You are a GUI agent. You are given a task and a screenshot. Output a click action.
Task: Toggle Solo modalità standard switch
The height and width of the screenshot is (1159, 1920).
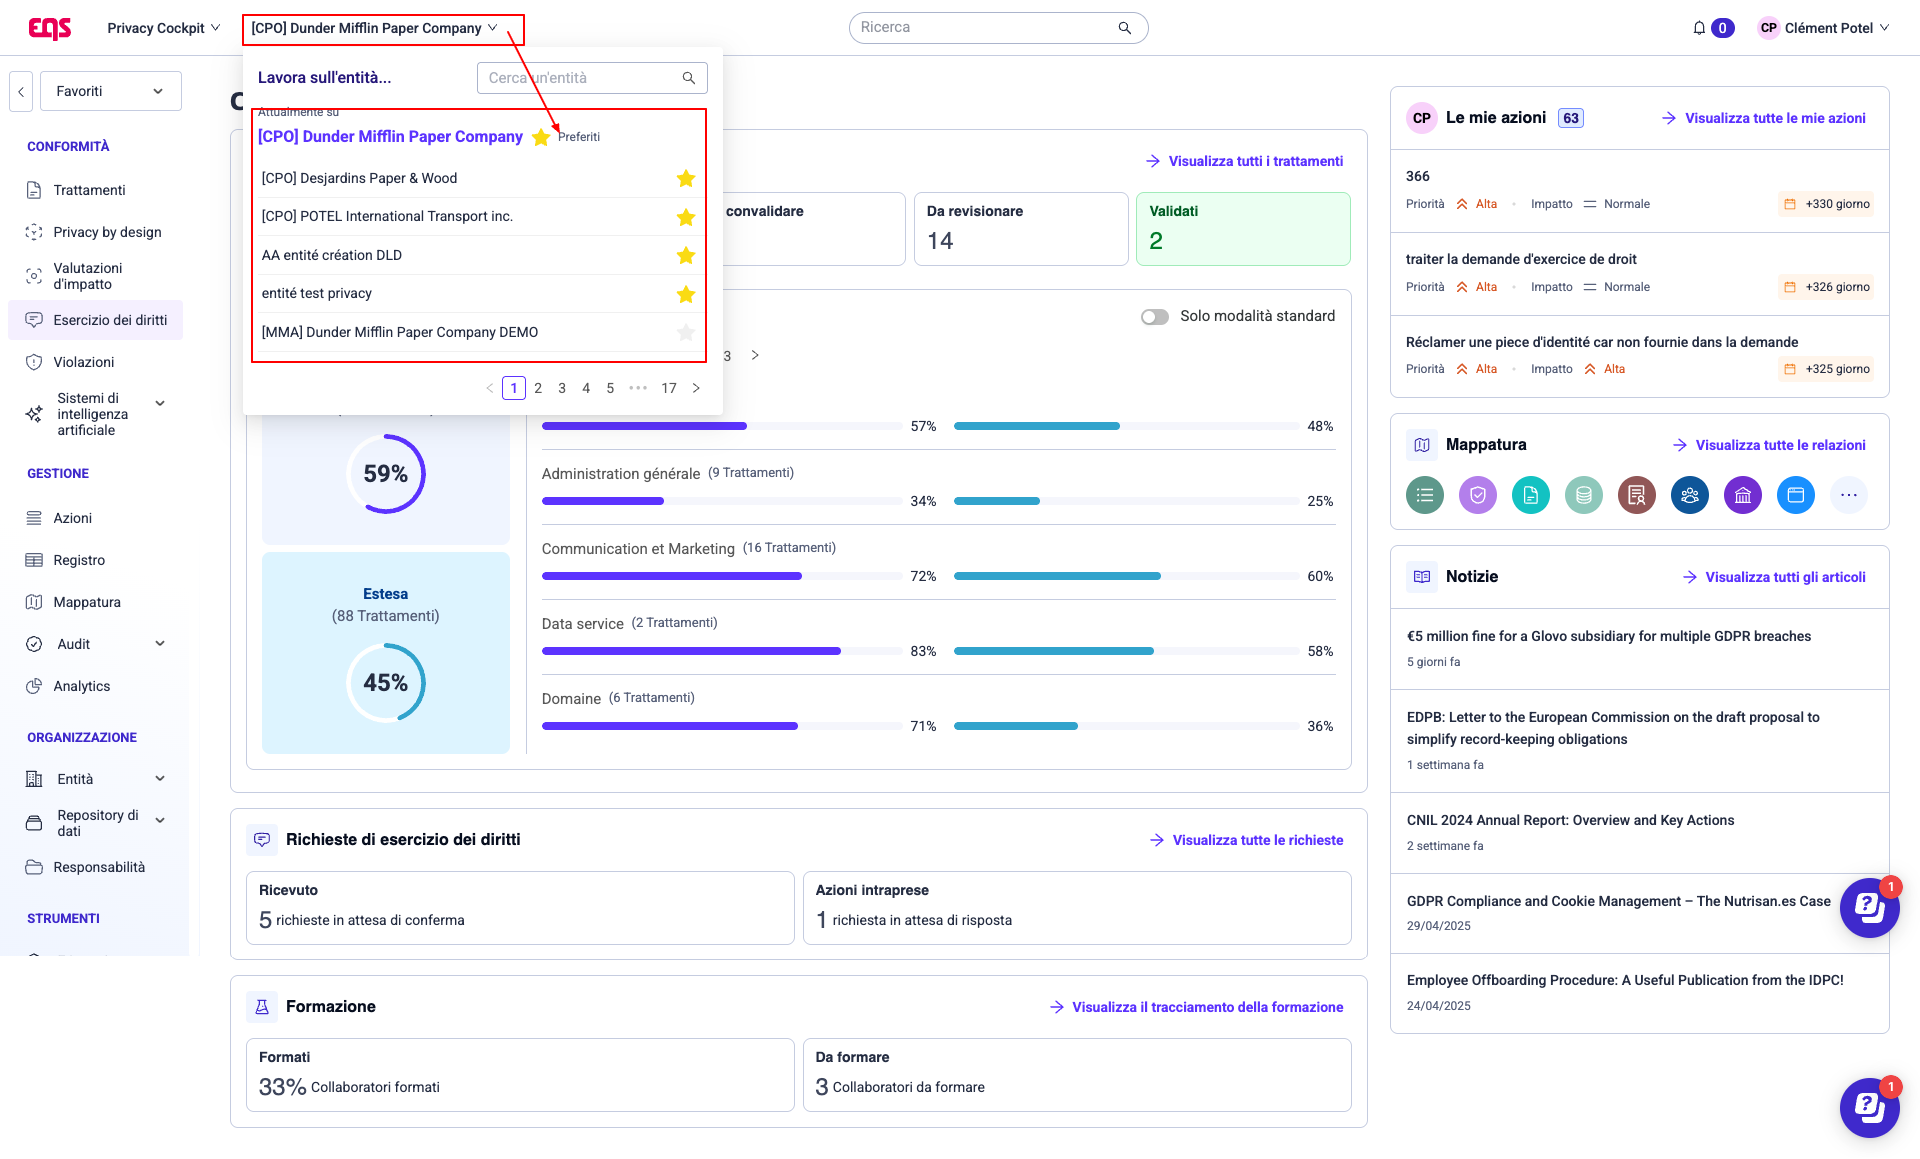pyautogui.click(x=1155, y=317)
